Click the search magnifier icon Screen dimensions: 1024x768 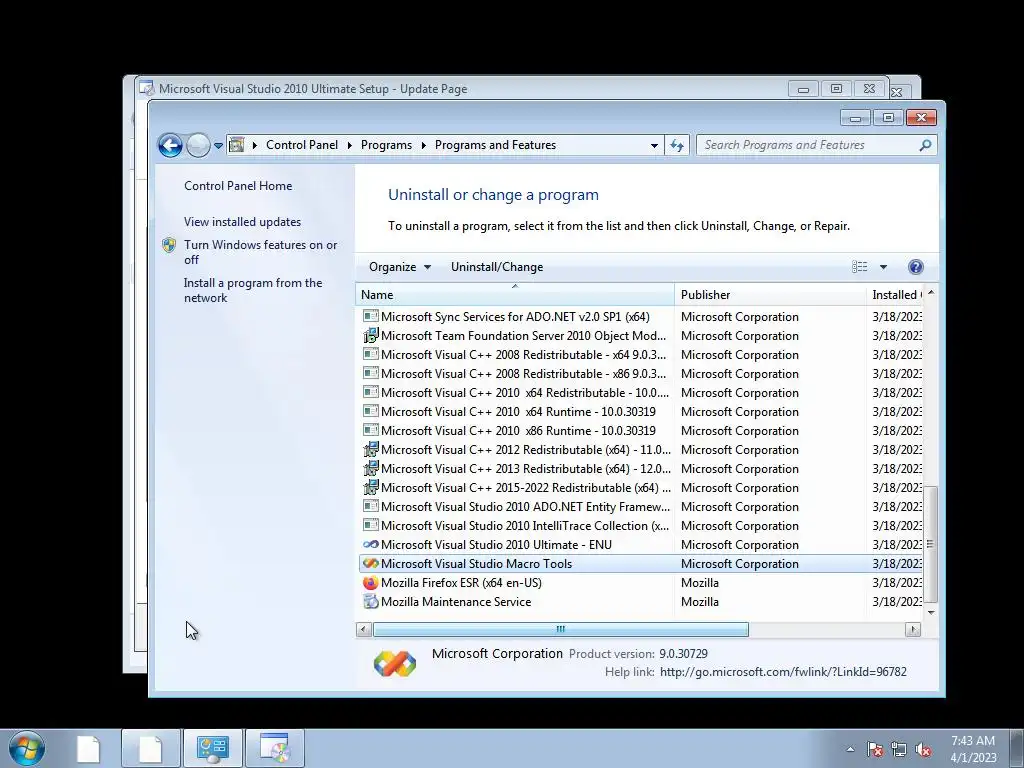pyautogui.click(x=925, y=145)
